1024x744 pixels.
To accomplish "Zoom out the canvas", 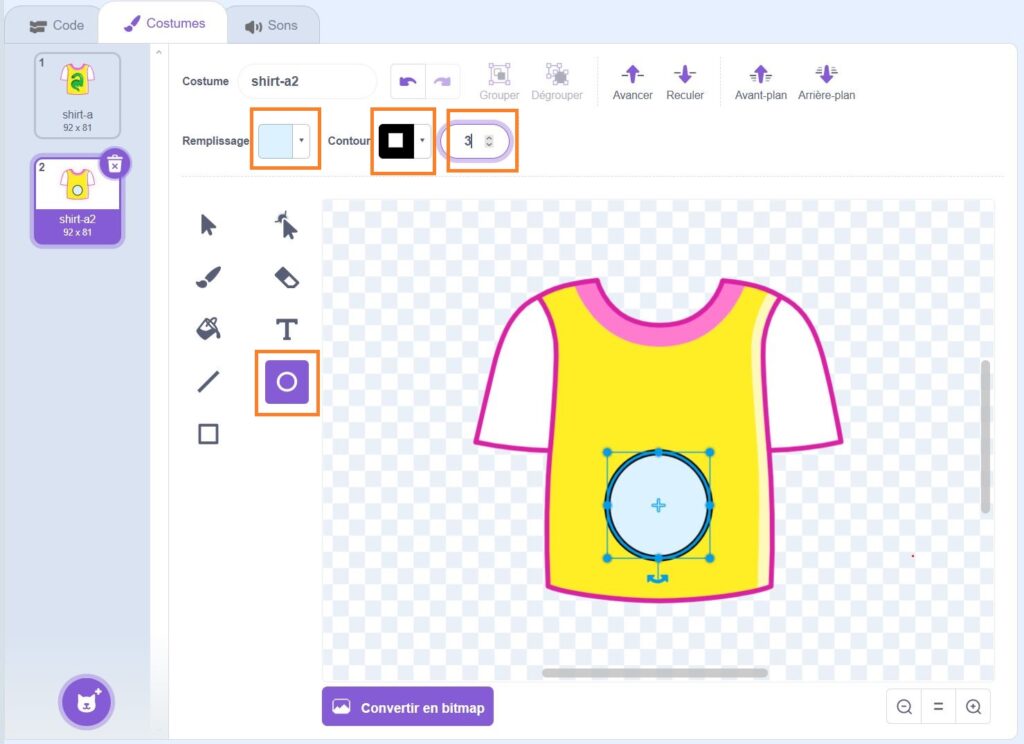I will [904, 707].
